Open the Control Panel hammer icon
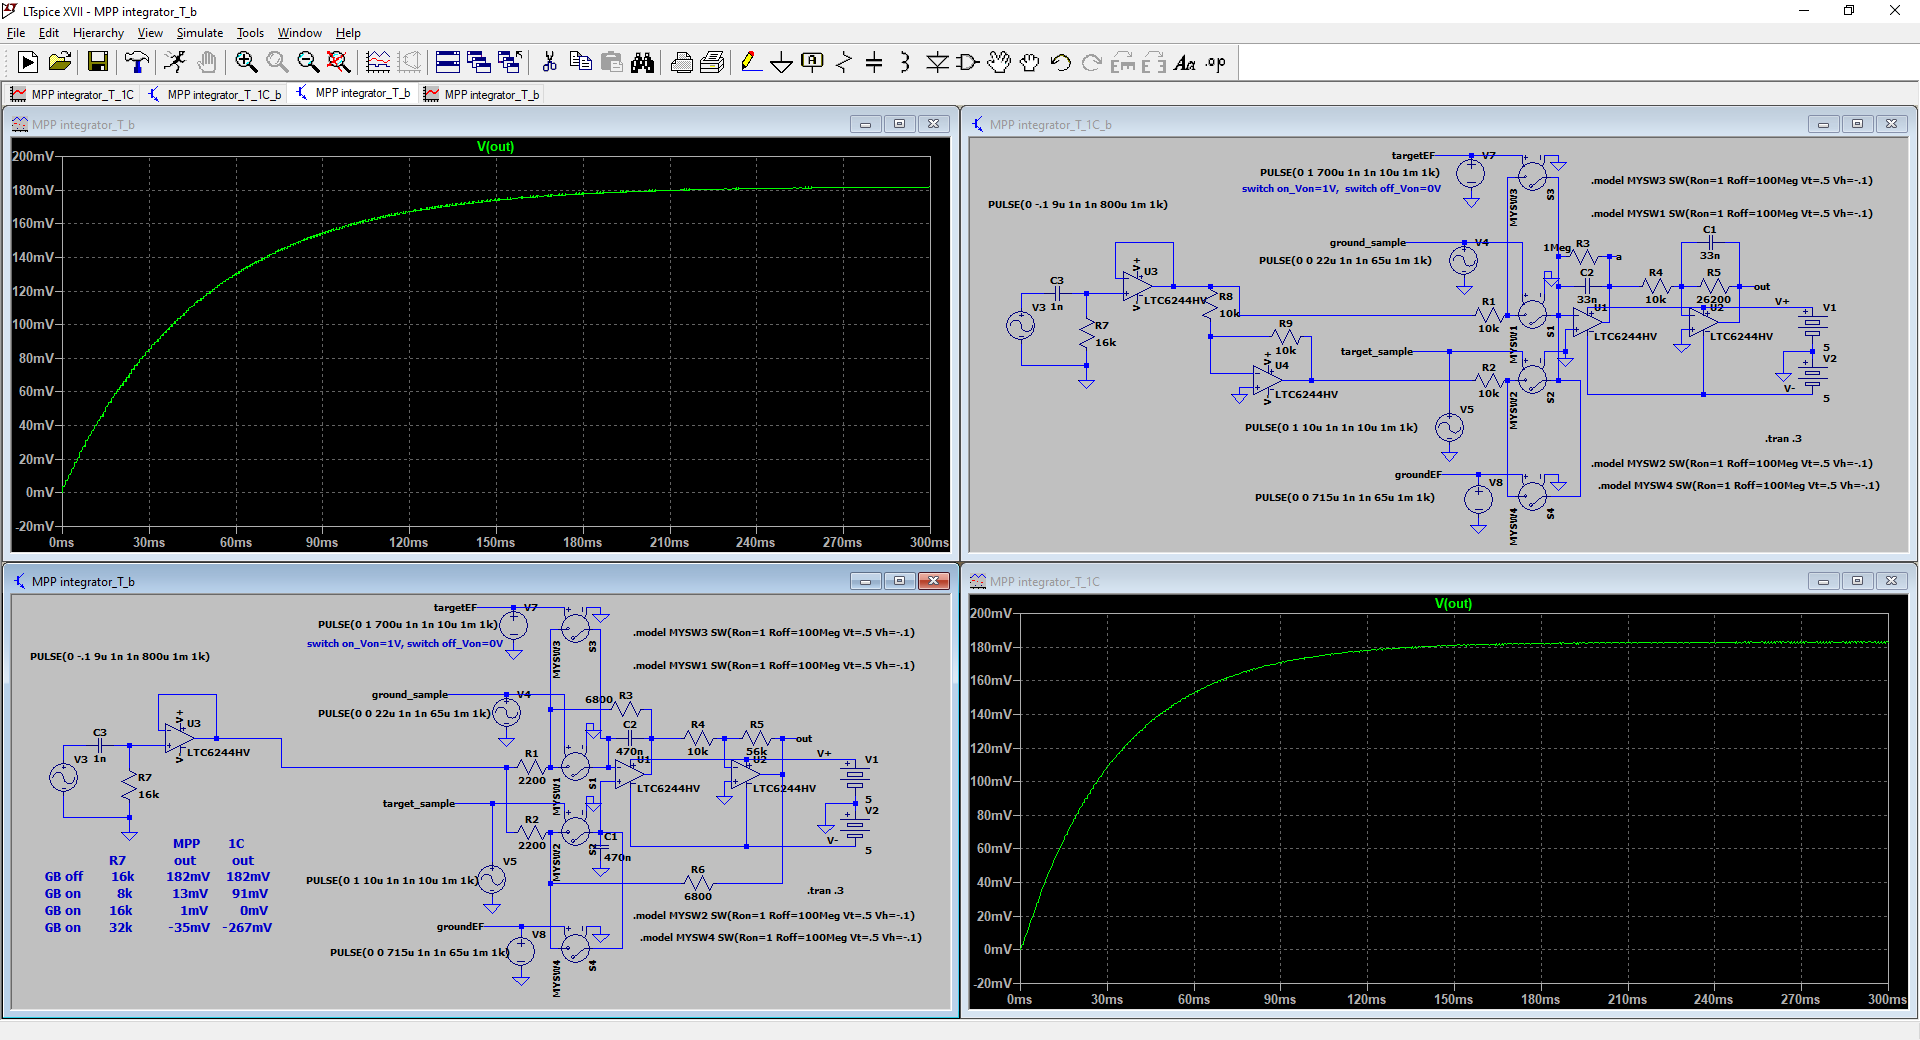Image resolution: width=1920 pixels, height=1040 pixels. pyautogui.click(x=136, y=63)
